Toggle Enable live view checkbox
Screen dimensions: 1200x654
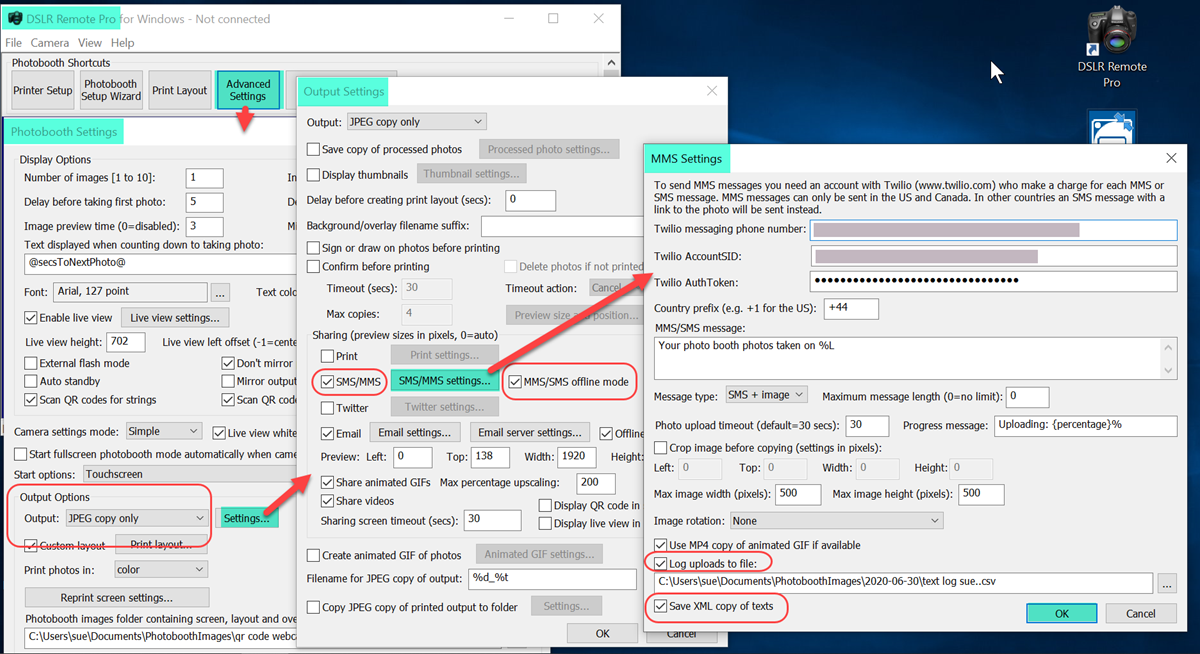coord(31,318)
